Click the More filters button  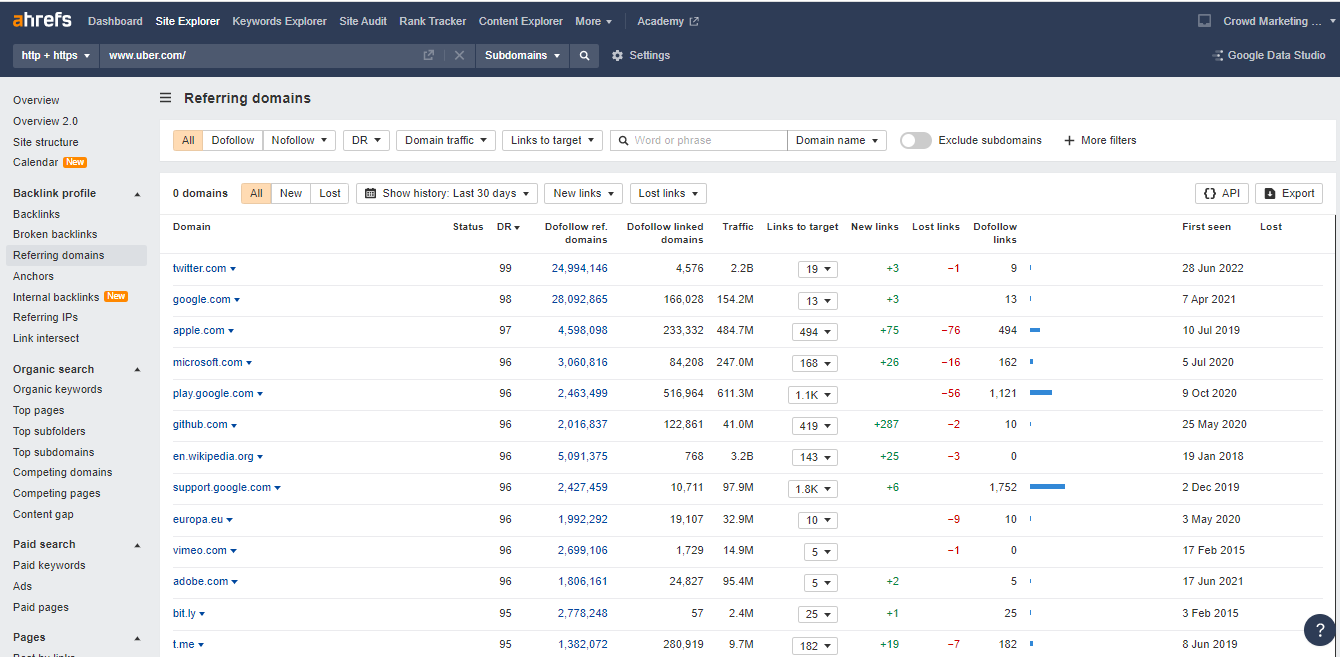point(1100,140)
